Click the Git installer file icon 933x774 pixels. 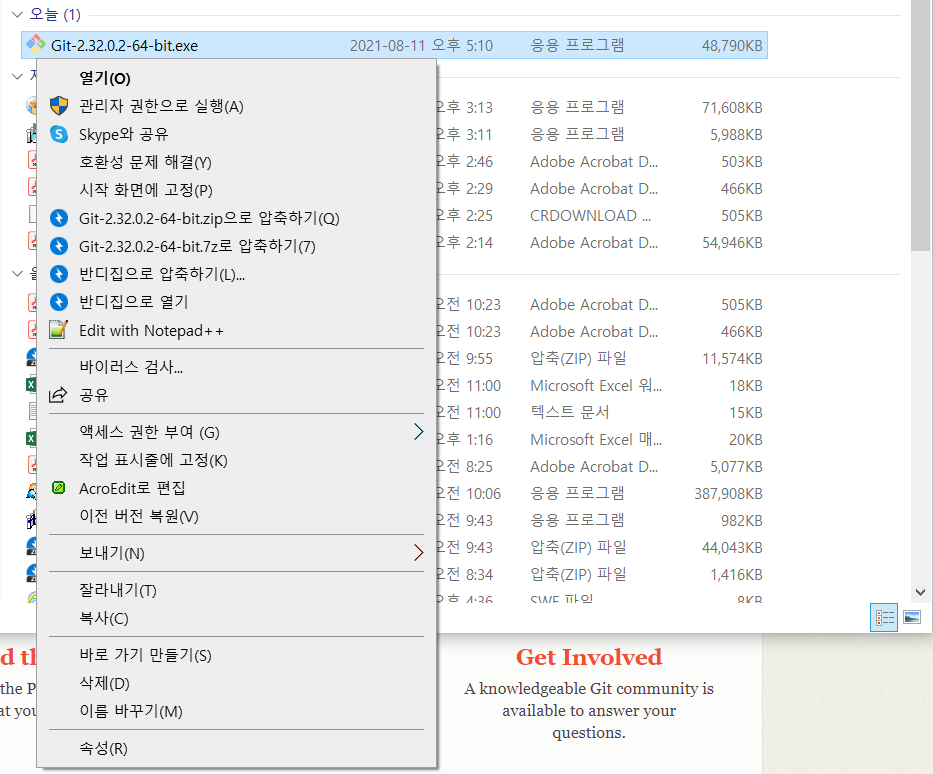[36, 45]
